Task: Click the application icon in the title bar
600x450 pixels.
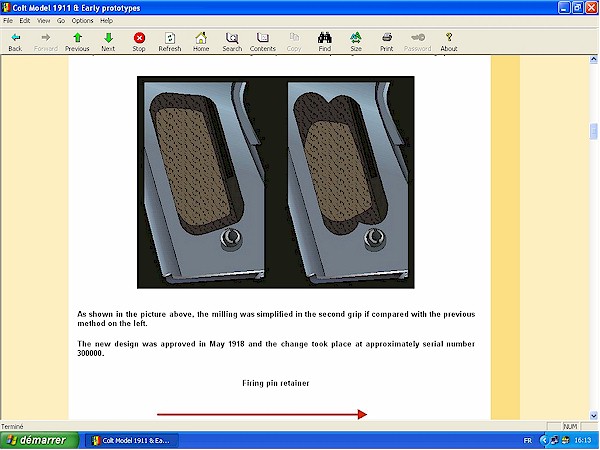Action: click(6, 7)
